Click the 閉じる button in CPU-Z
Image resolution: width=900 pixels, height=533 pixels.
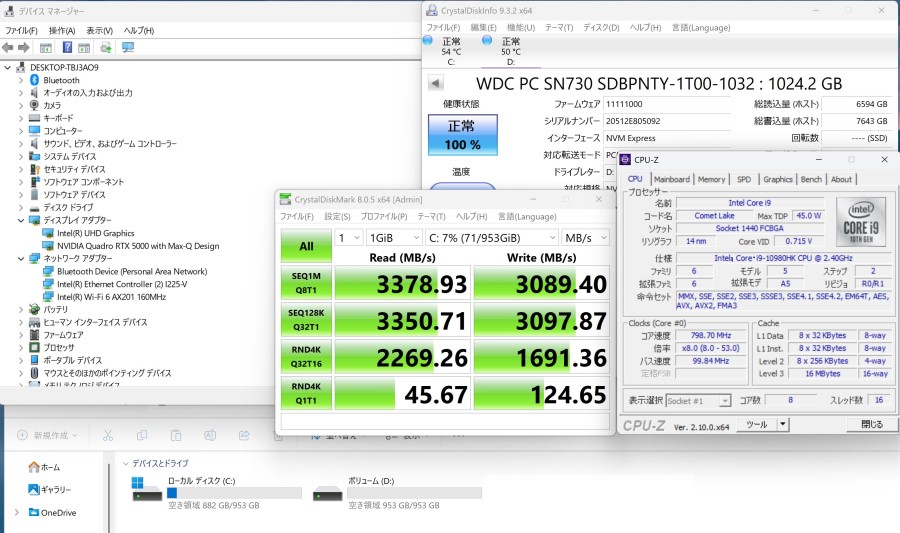(871, 425)
